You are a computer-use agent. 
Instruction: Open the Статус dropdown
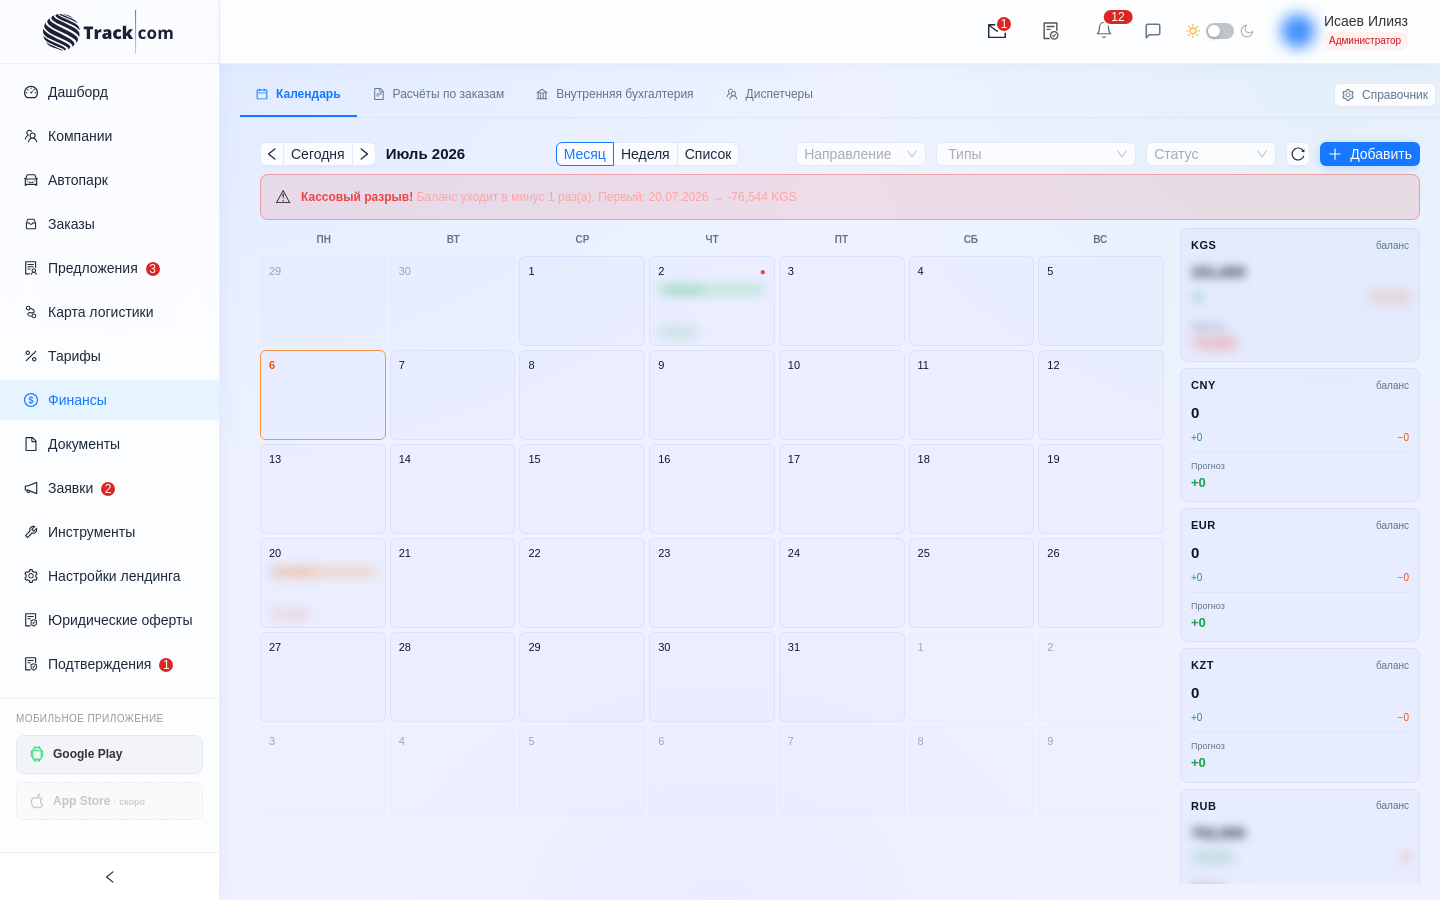coord(1211,154)
